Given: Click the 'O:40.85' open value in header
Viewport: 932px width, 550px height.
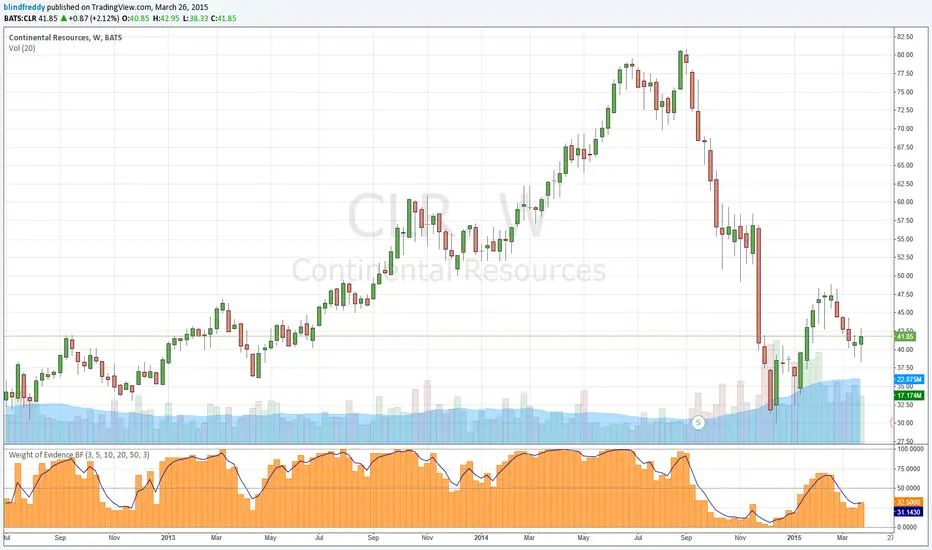Looking at the screenshot, I should (136, 18).
